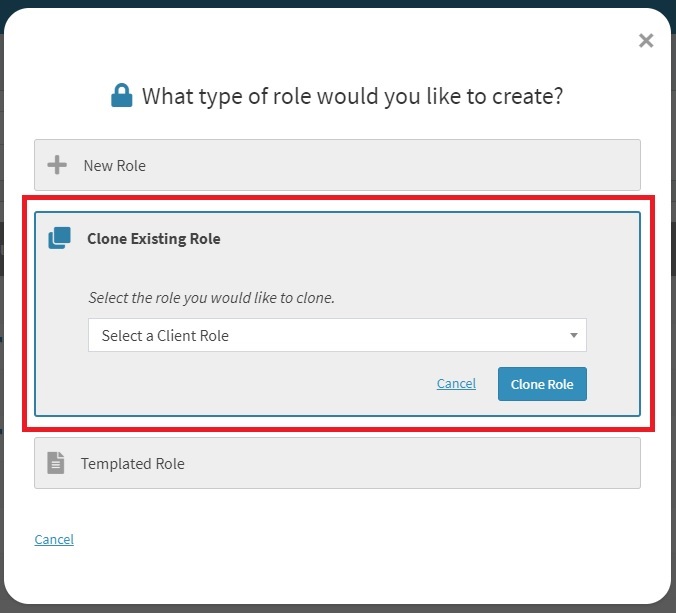Close the role creation dialog with the X

[646, 40]
